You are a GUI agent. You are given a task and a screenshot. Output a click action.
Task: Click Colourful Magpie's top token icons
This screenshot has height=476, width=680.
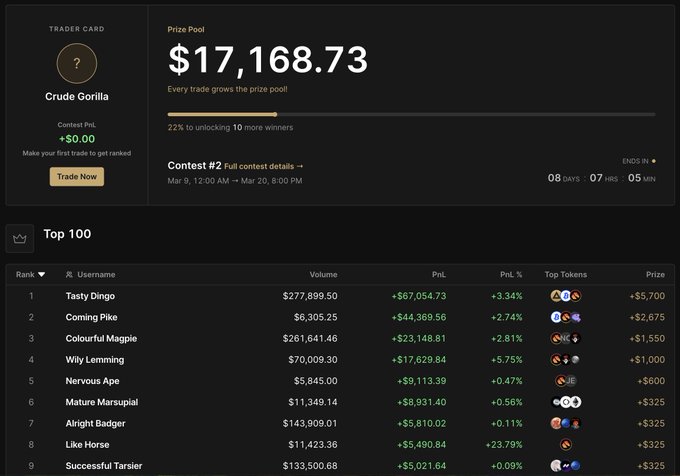[566, 339]
